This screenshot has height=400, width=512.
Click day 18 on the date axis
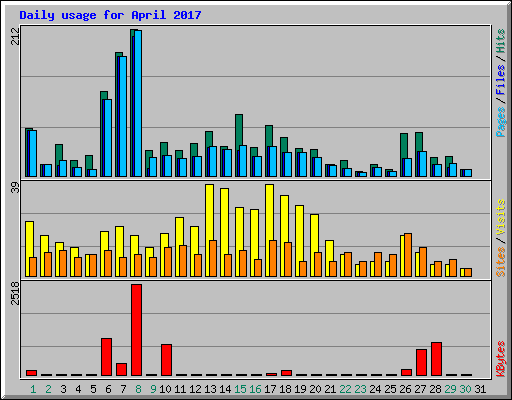[285, 389]
